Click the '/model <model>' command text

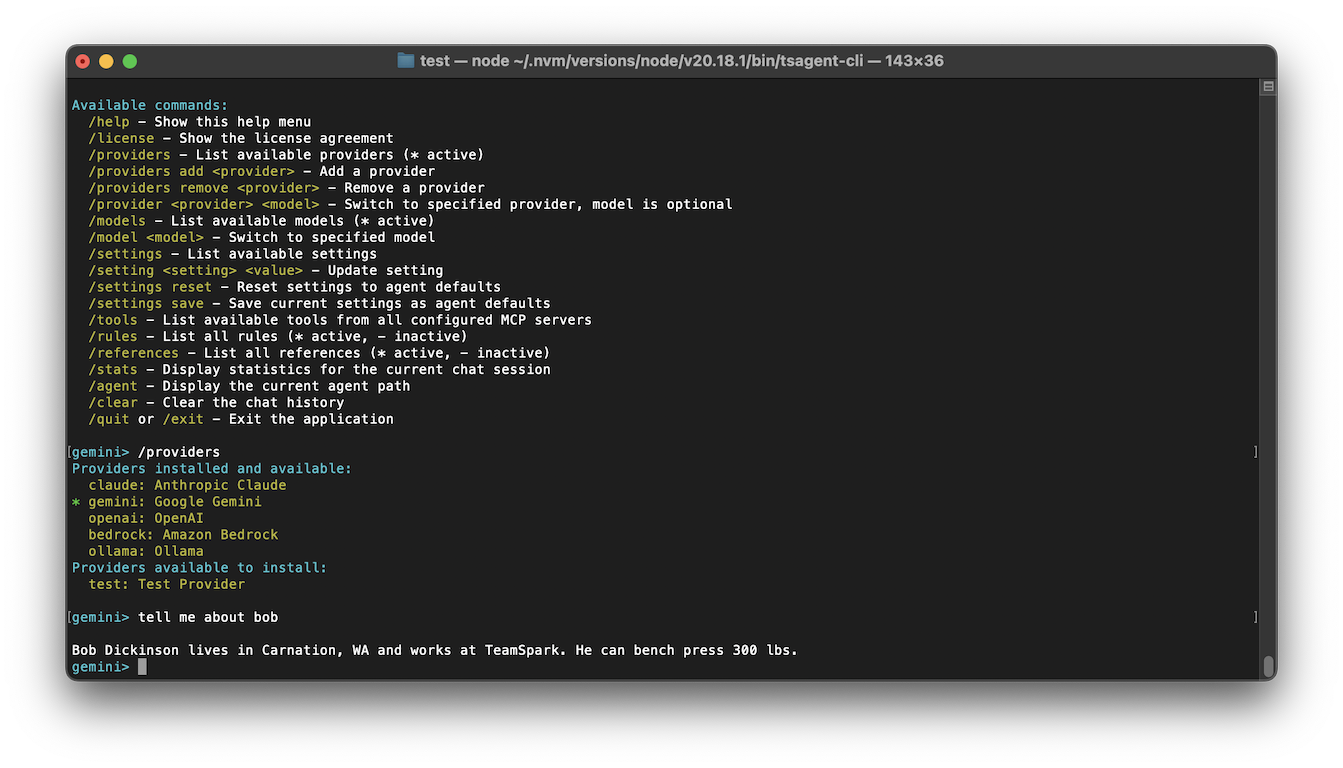(146, 237)
